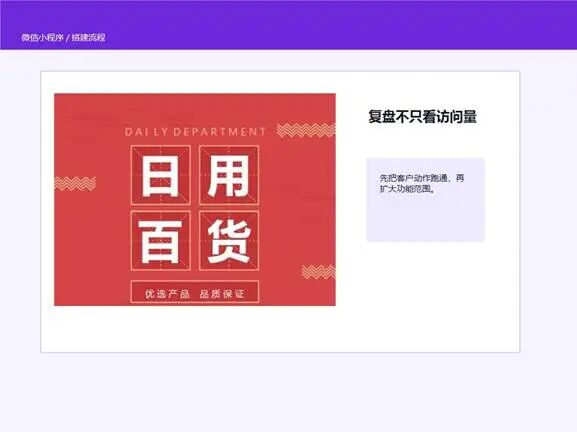Image resolution: width=577 pixels, height=432 pixels.
Task: Click the 微信小程序 breadcrumb link
Action: point(42,37)
